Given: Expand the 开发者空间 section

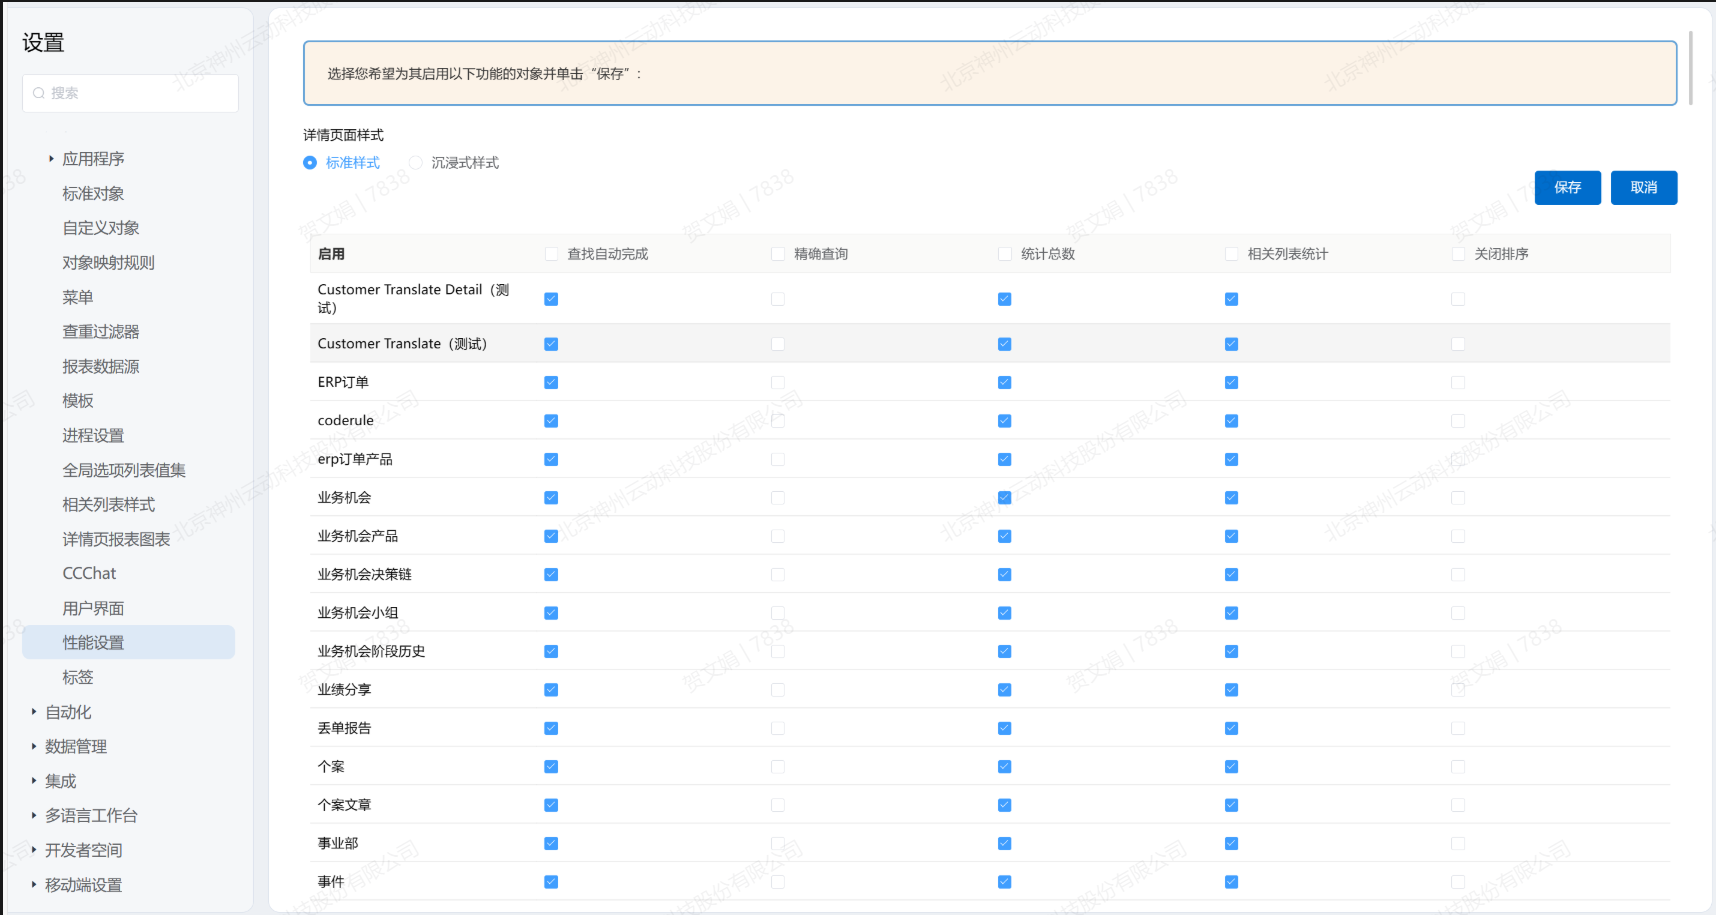Looking at the screenshot, I should pyautogui.click(x=34, y=850).
